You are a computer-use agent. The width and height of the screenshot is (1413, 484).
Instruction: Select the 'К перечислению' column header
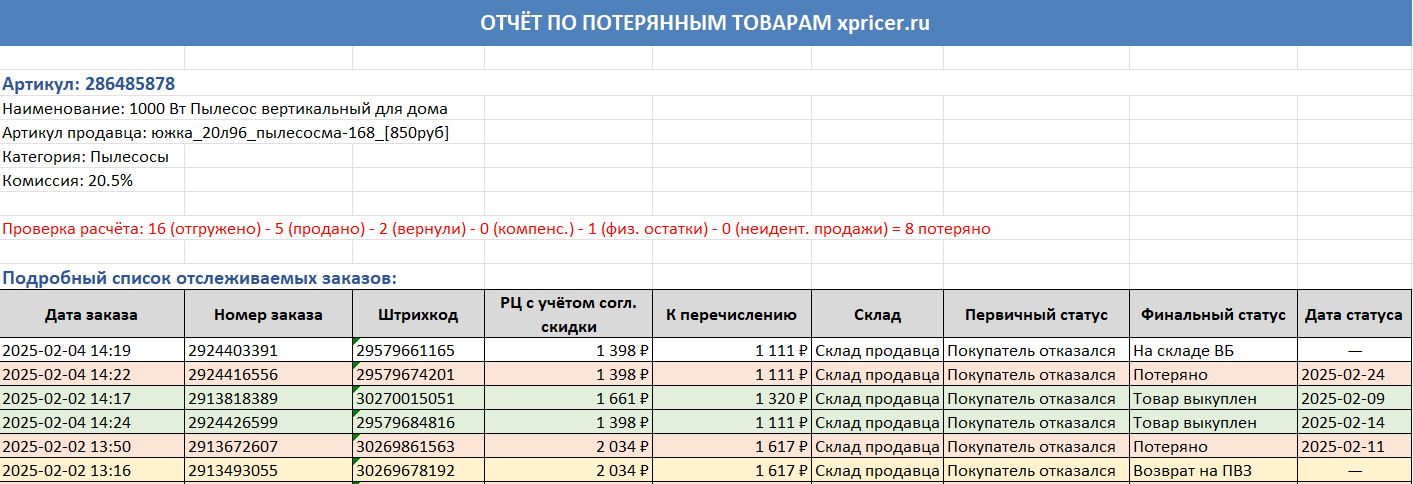tap(732, 315)
